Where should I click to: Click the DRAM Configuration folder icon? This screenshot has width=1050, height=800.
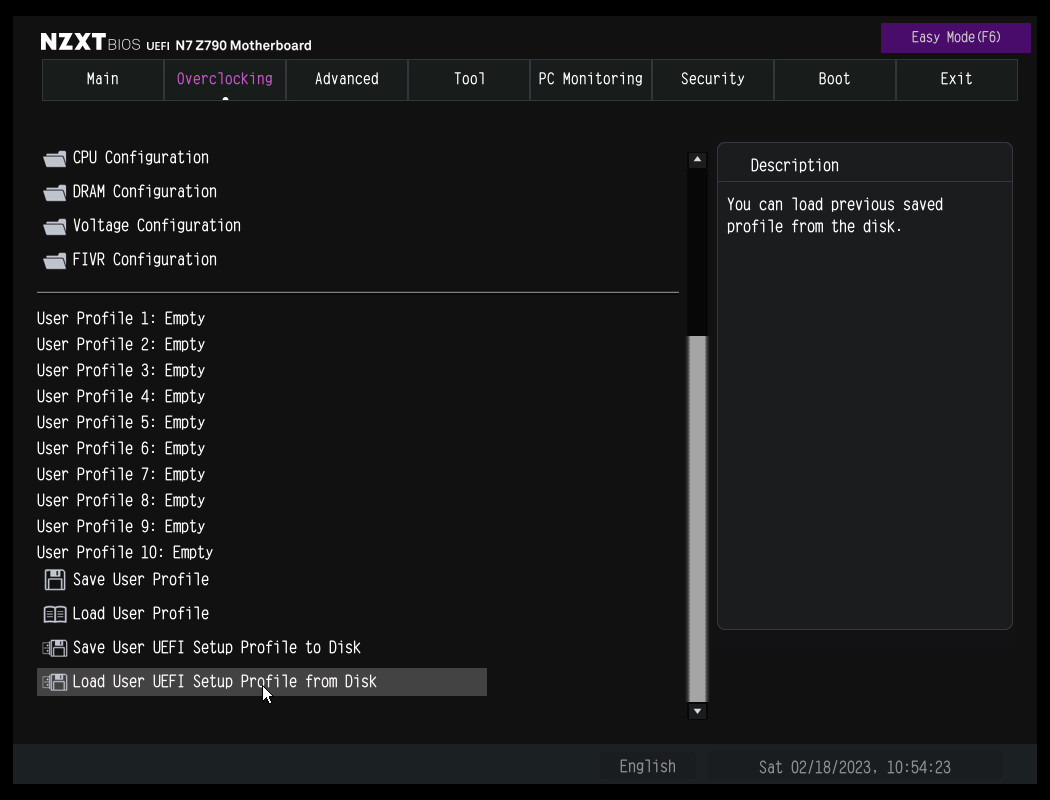click(x=55, y=193)
